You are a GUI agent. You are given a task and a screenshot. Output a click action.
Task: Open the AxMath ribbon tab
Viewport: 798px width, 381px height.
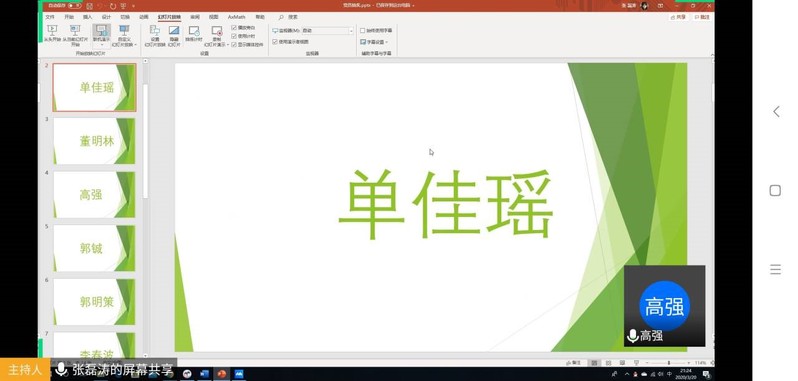coord(236,17)
